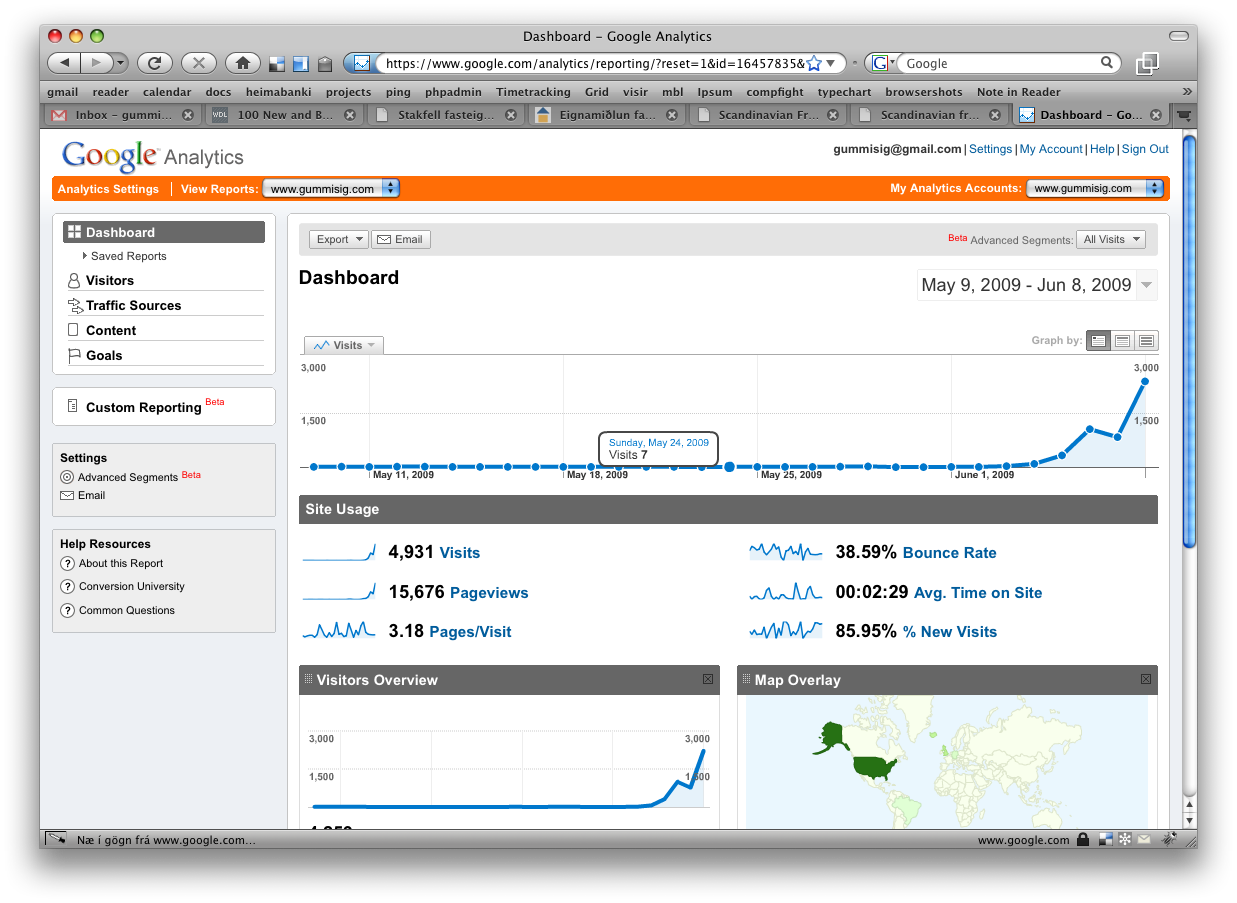The image size is (1237, 903).
Task: Click the Delicious icon in the browser toolbar
Action: coord(277,64)
